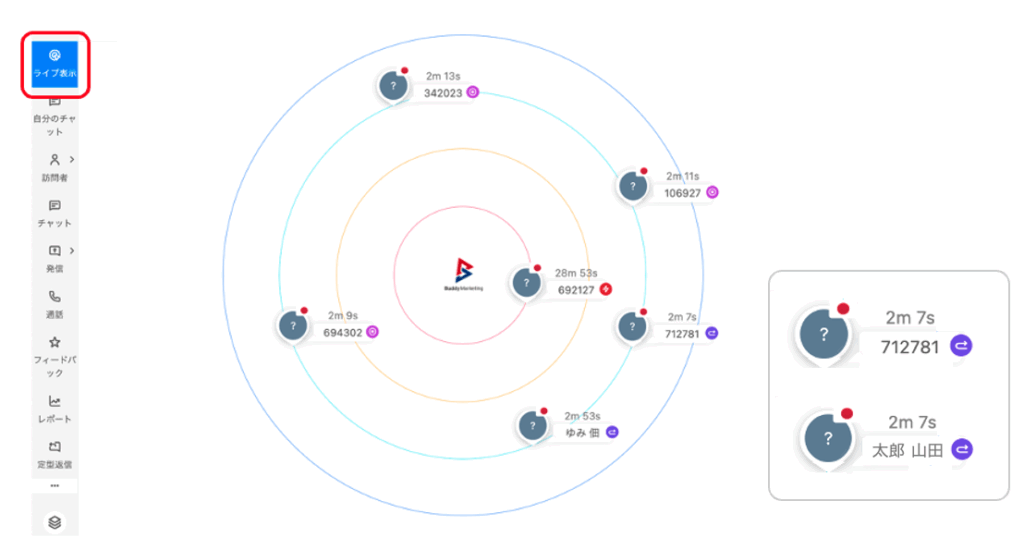Click red icon next to visitor 692127
1024x550 pixels.
click(x=605, y=290)
